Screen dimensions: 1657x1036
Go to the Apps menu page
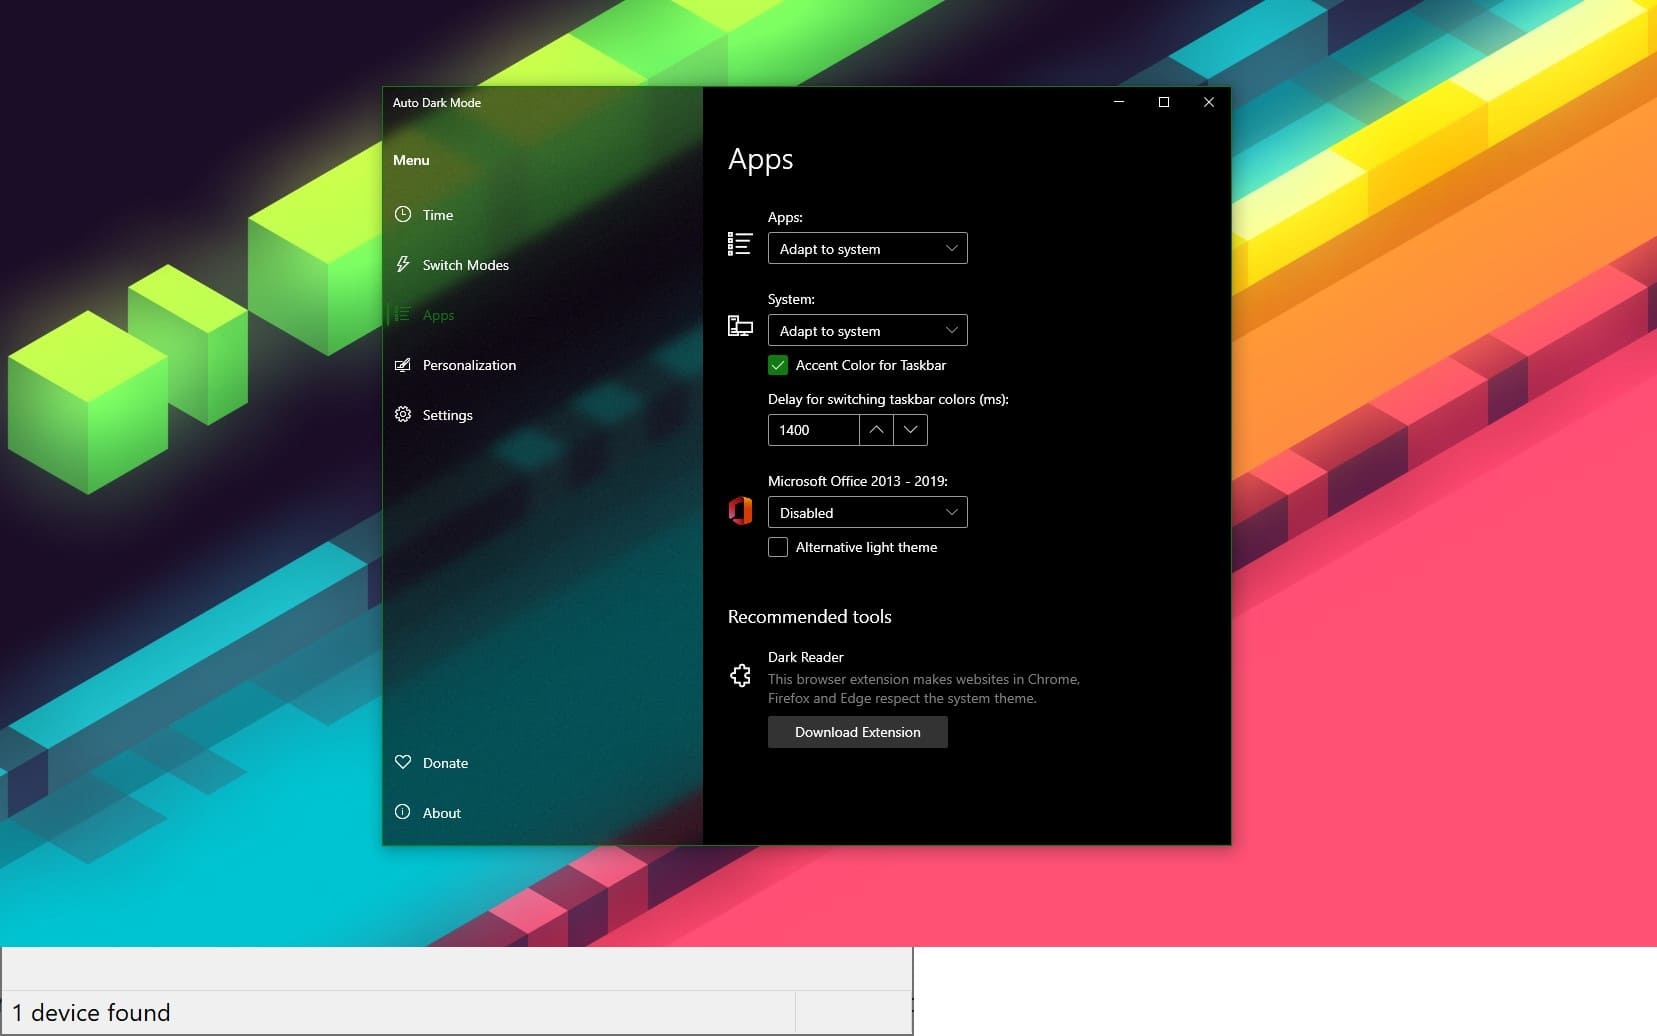tap(438, 315)
